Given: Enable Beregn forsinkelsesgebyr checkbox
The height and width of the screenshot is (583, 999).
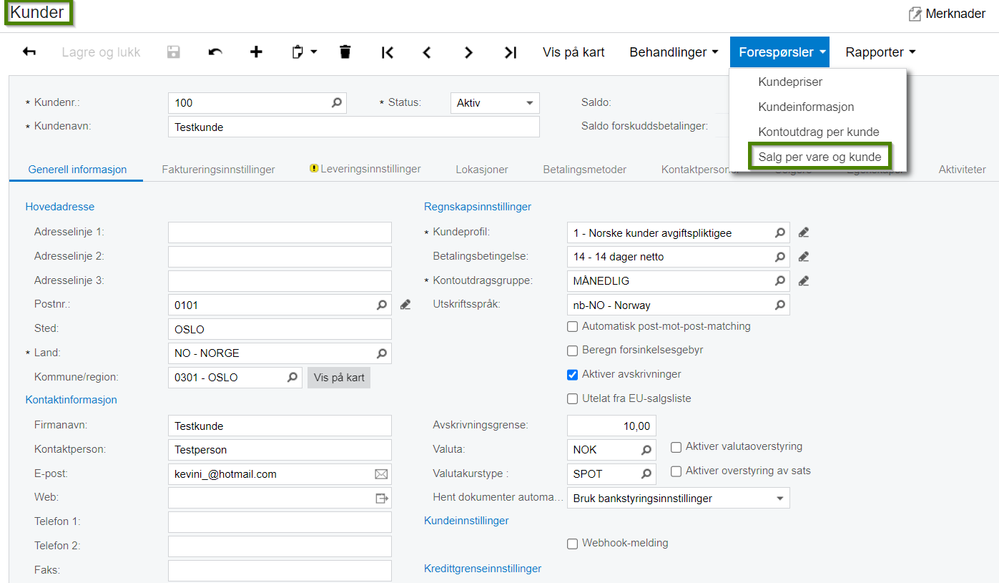Looking at the screenshot, I should click(572, 350).
